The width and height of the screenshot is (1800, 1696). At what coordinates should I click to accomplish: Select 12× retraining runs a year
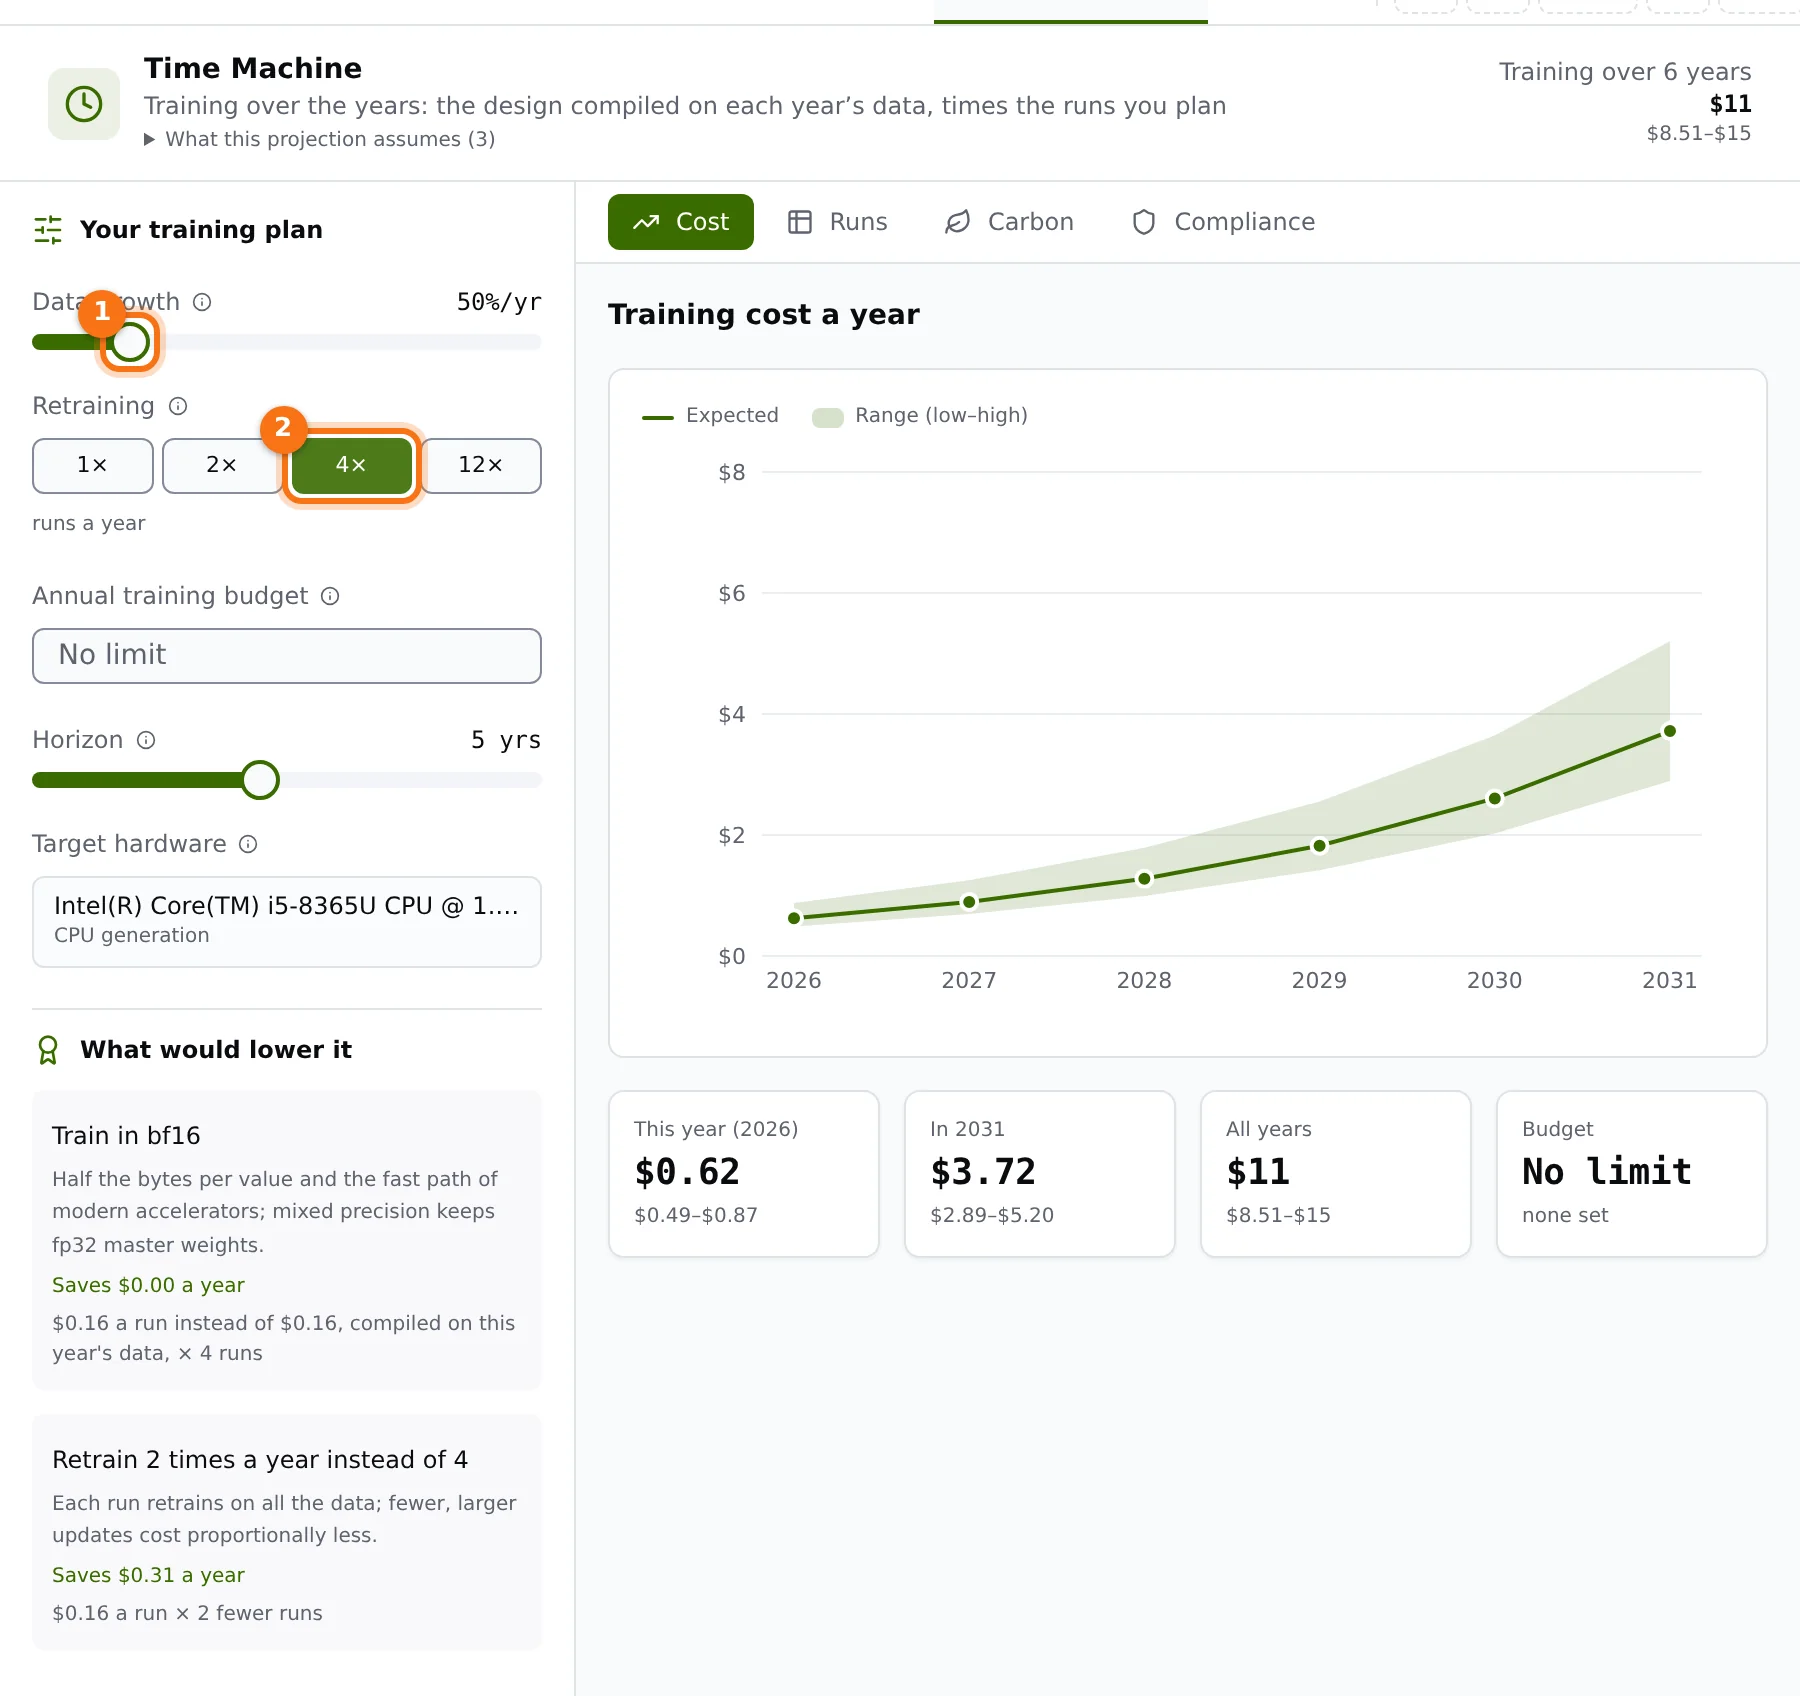481,466
